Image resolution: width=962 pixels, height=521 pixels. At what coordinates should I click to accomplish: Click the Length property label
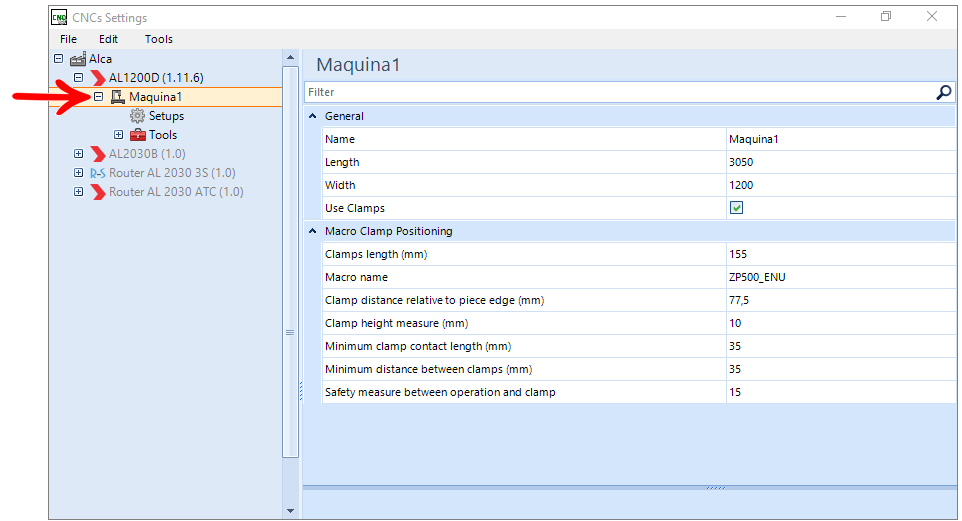point(342,162)
